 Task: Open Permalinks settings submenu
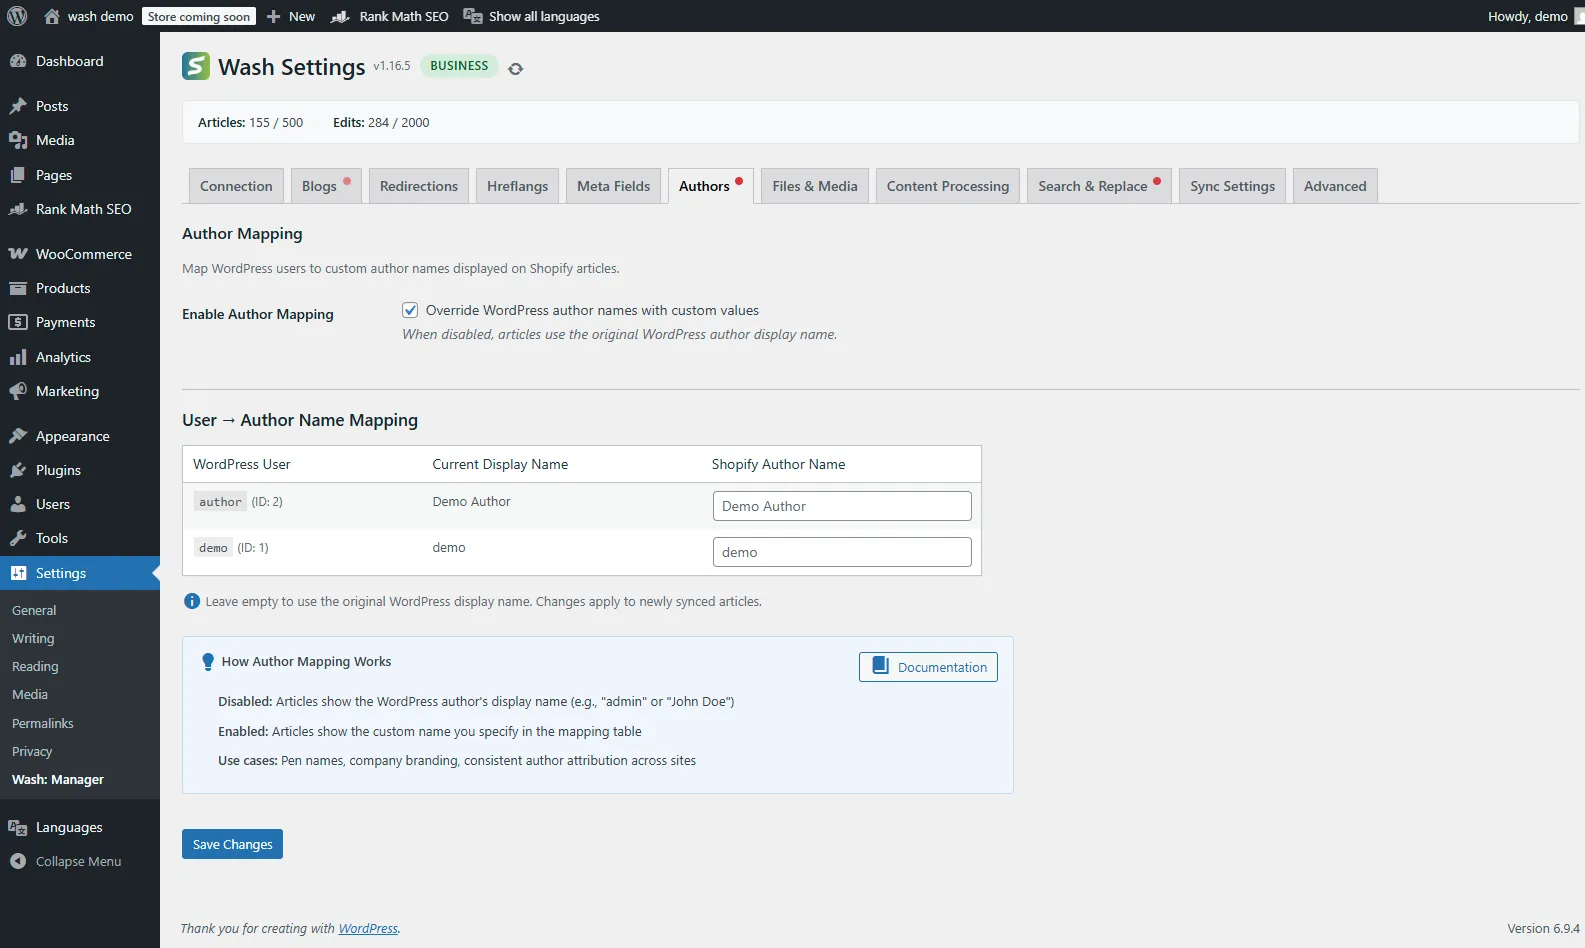pyautogui.click(x=43, y=723)
